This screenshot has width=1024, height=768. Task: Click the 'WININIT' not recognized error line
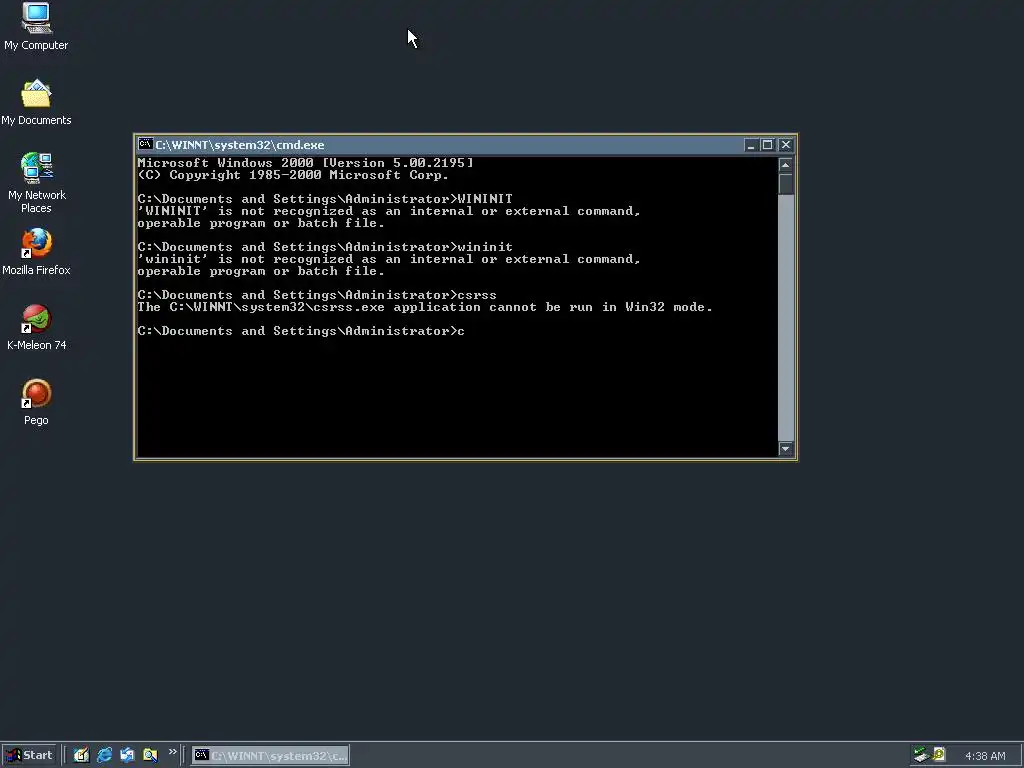point(389,217)
